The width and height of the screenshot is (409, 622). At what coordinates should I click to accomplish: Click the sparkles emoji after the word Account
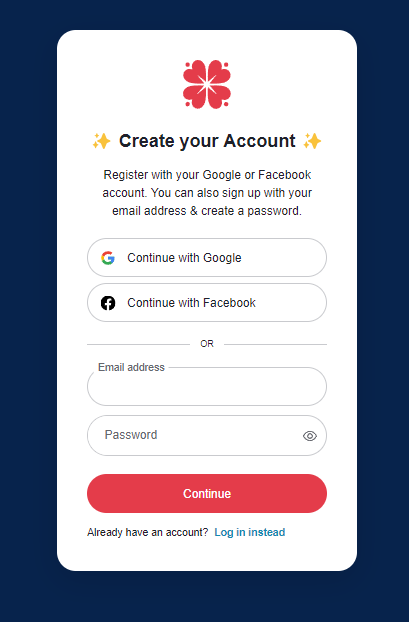[x=312, y=141]
